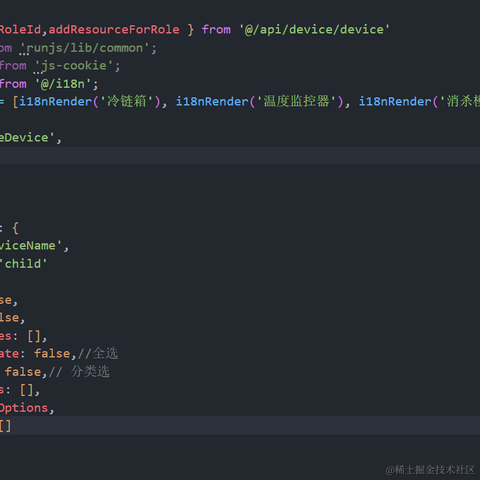Click the suggestion dots under 'runjs/lib/common'
Image resolution: width=480 pixels, height=480 pixels.
click(24, 54)
